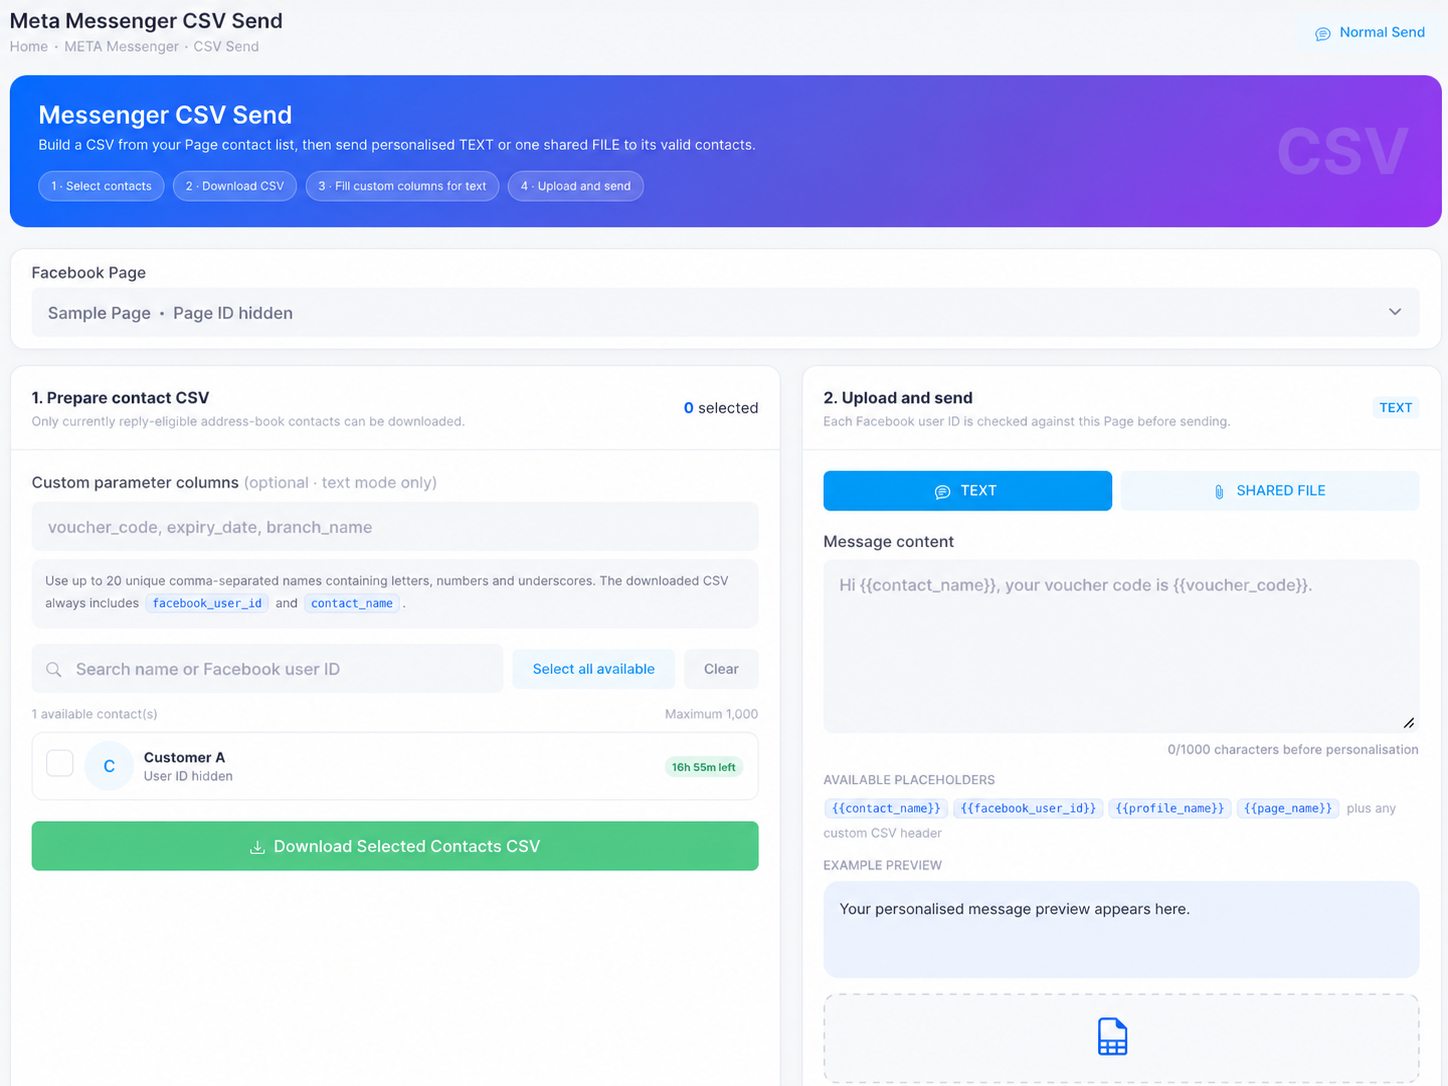Switch to the TEXT message tab
The width and height of the screenshot is (1448, 1086).
click(x=967, y=491)
